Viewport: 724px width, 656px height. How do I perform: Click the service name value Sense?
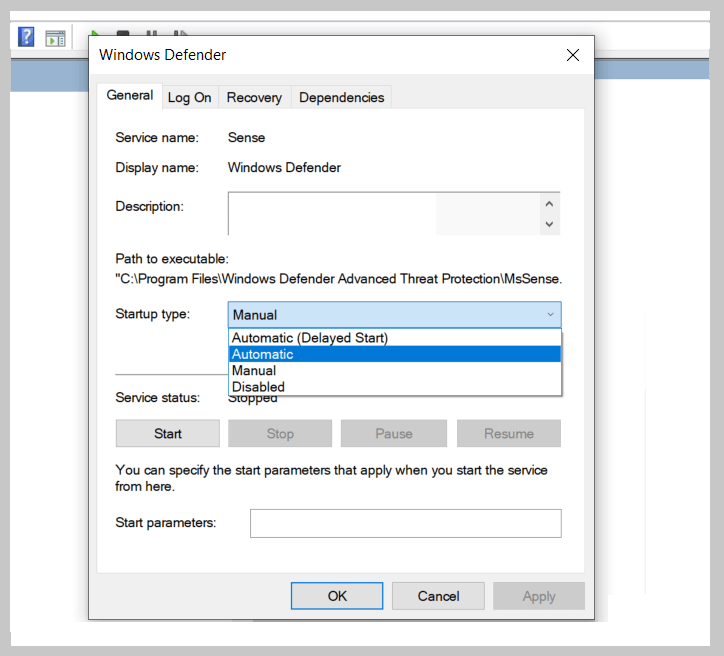pyautogui.click(x=247, y=138)
